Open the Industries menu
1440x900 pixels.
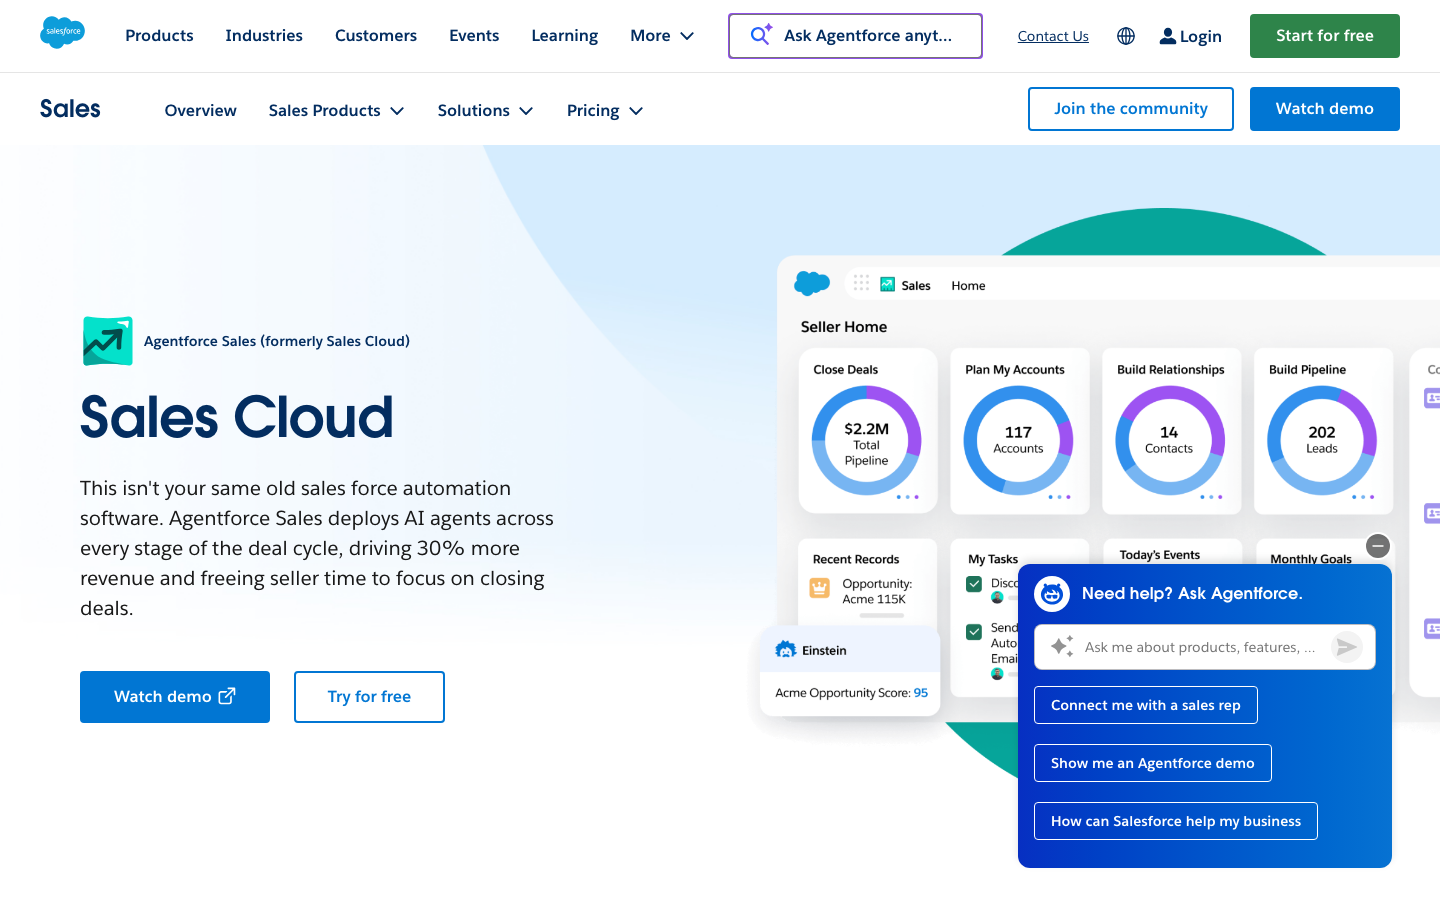click(264, 36)
